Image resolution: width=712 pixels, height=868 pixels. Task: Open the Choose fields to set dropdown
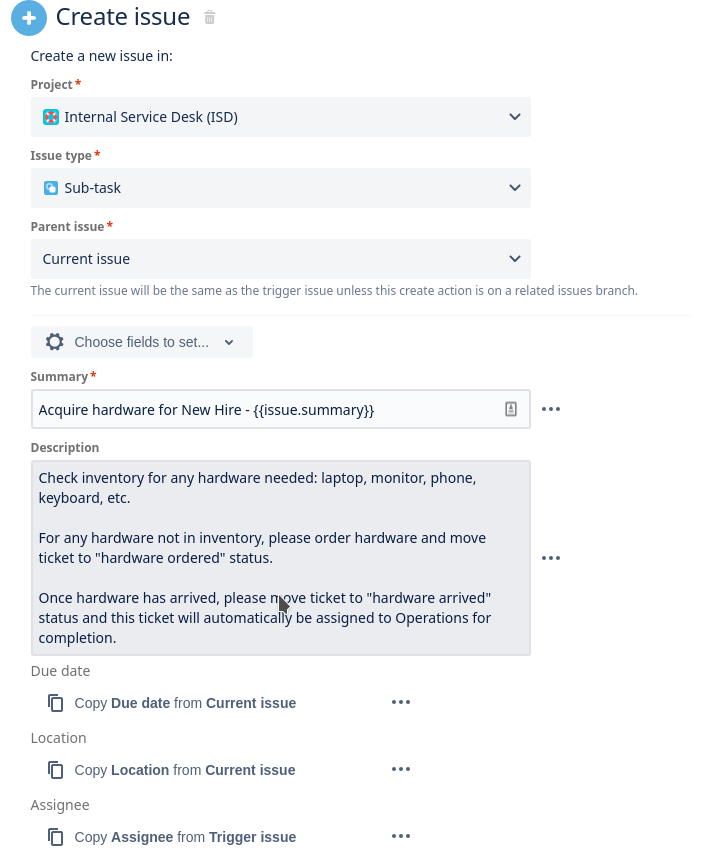coord(229,341)
